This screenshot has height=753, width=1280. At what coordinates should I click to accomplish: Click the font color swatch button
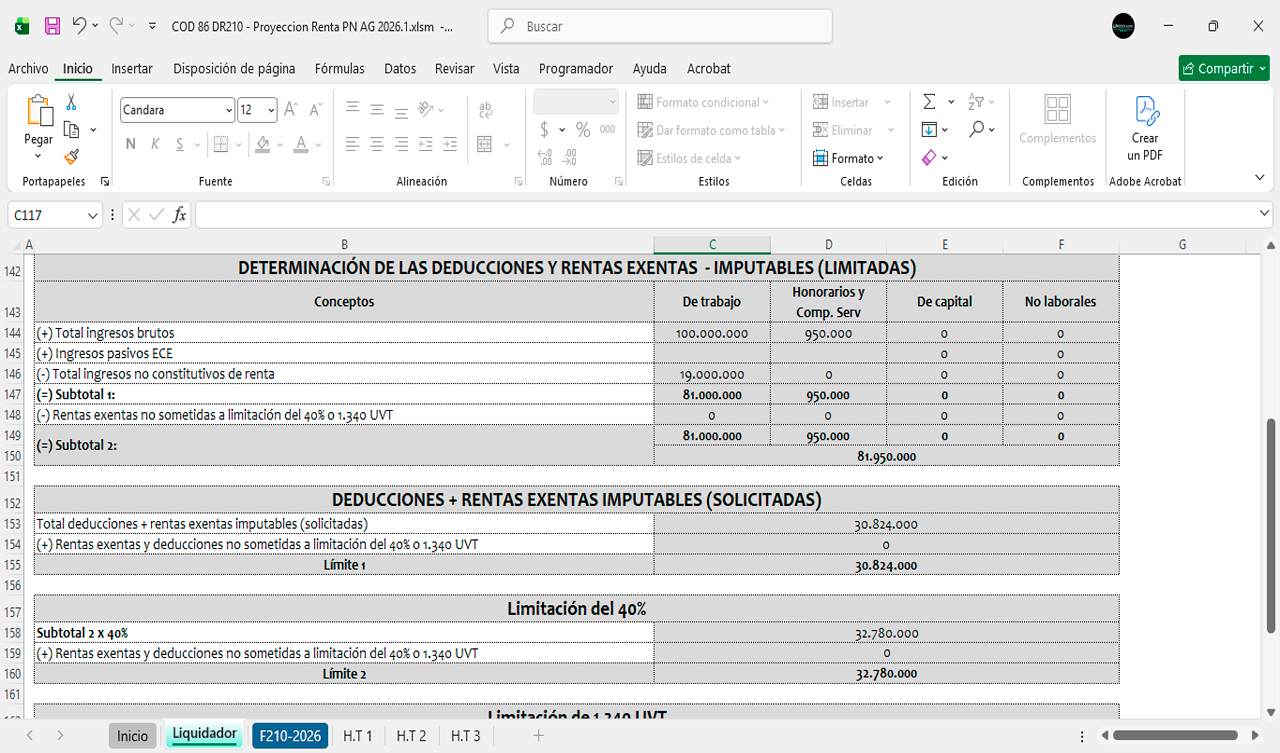click(301, 144)
